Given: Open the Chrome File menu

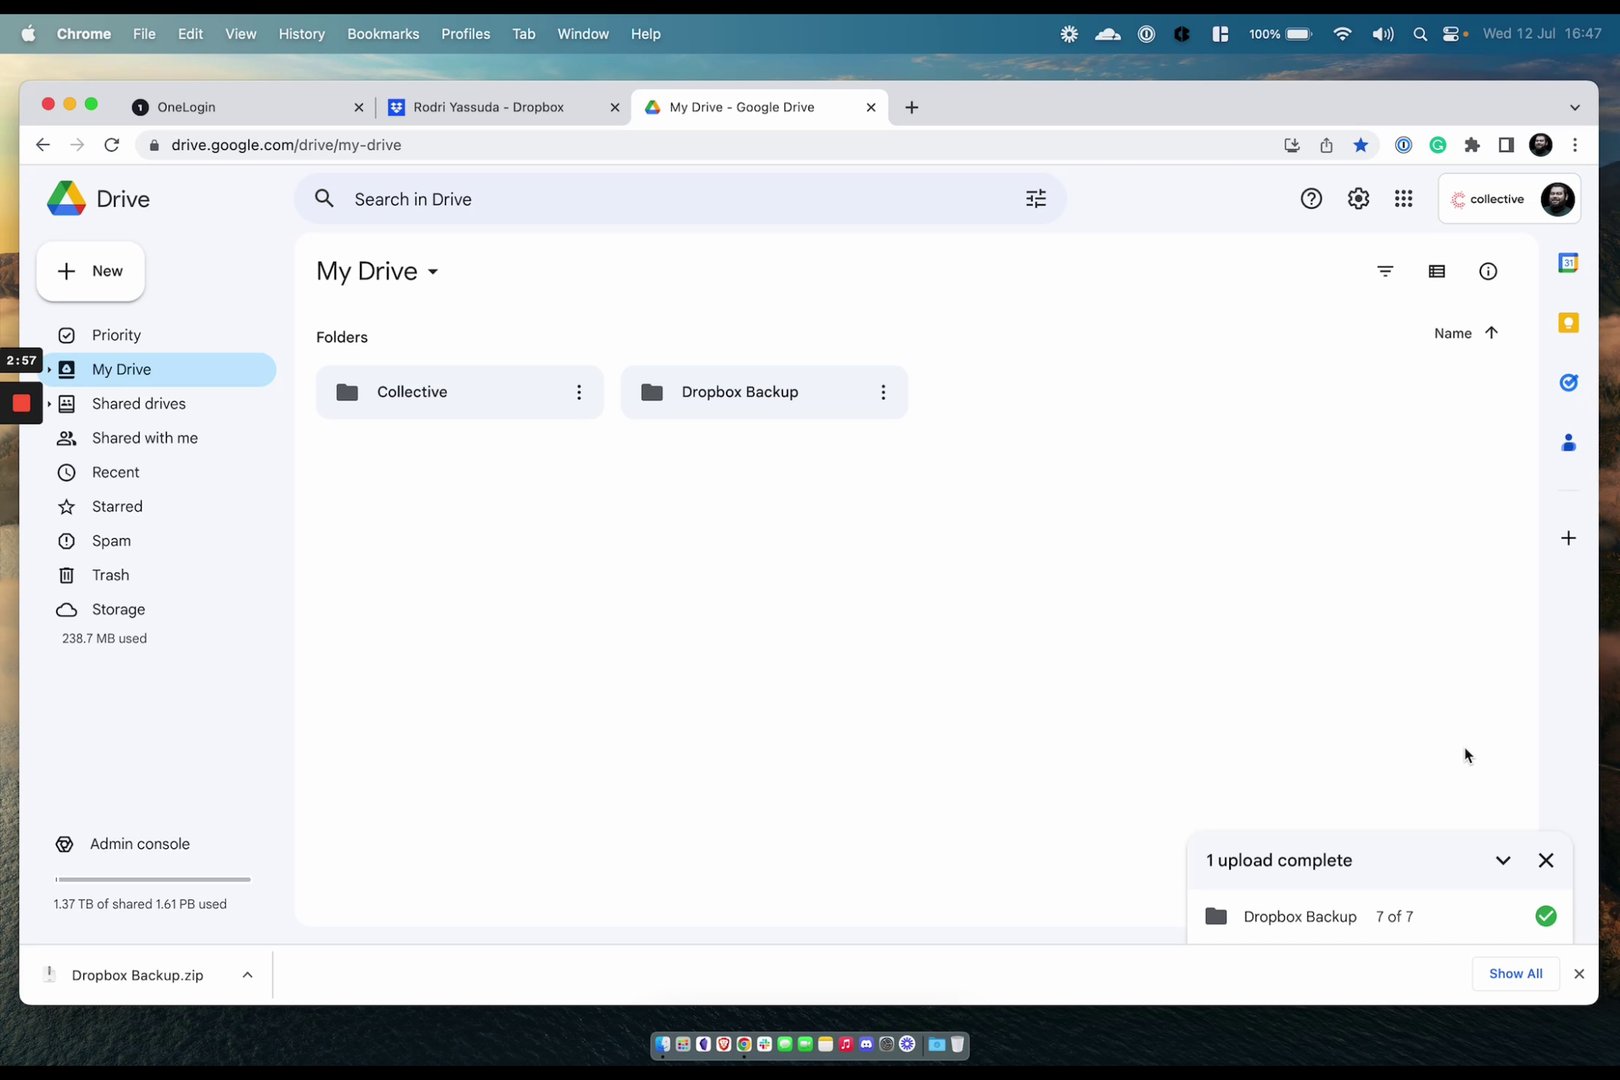Looking at the screenshot, I should point(144,34).
